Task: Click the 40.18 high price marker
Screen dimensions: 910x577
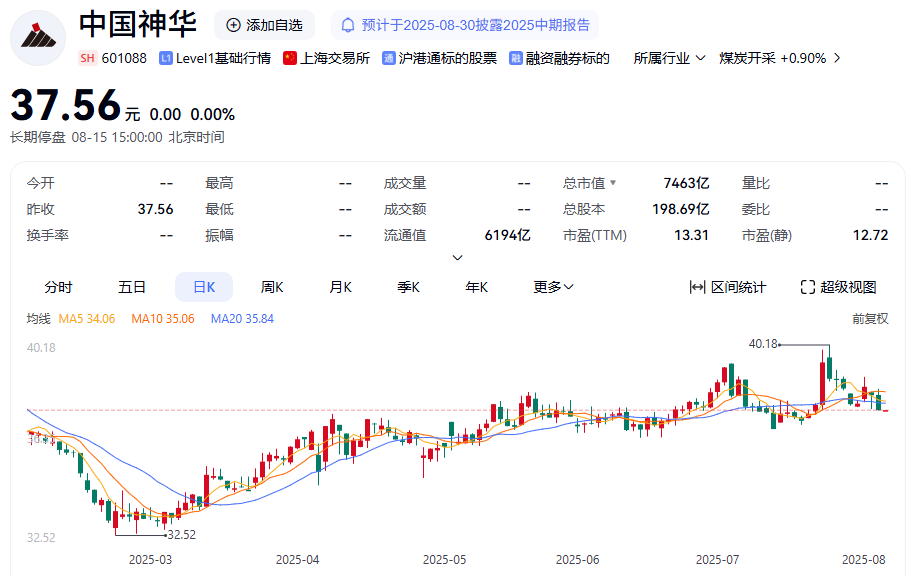Action: click(763, 344)
